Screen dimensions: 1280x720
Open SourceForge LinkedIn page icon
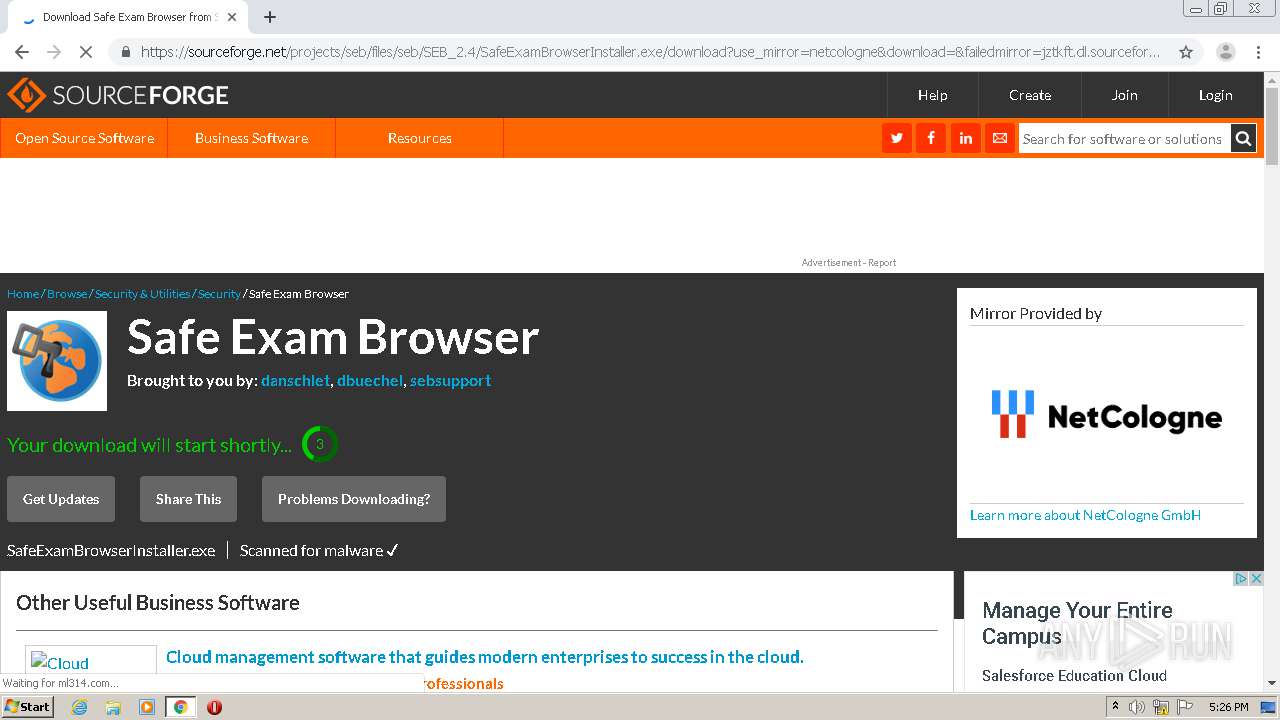point(965,138)
